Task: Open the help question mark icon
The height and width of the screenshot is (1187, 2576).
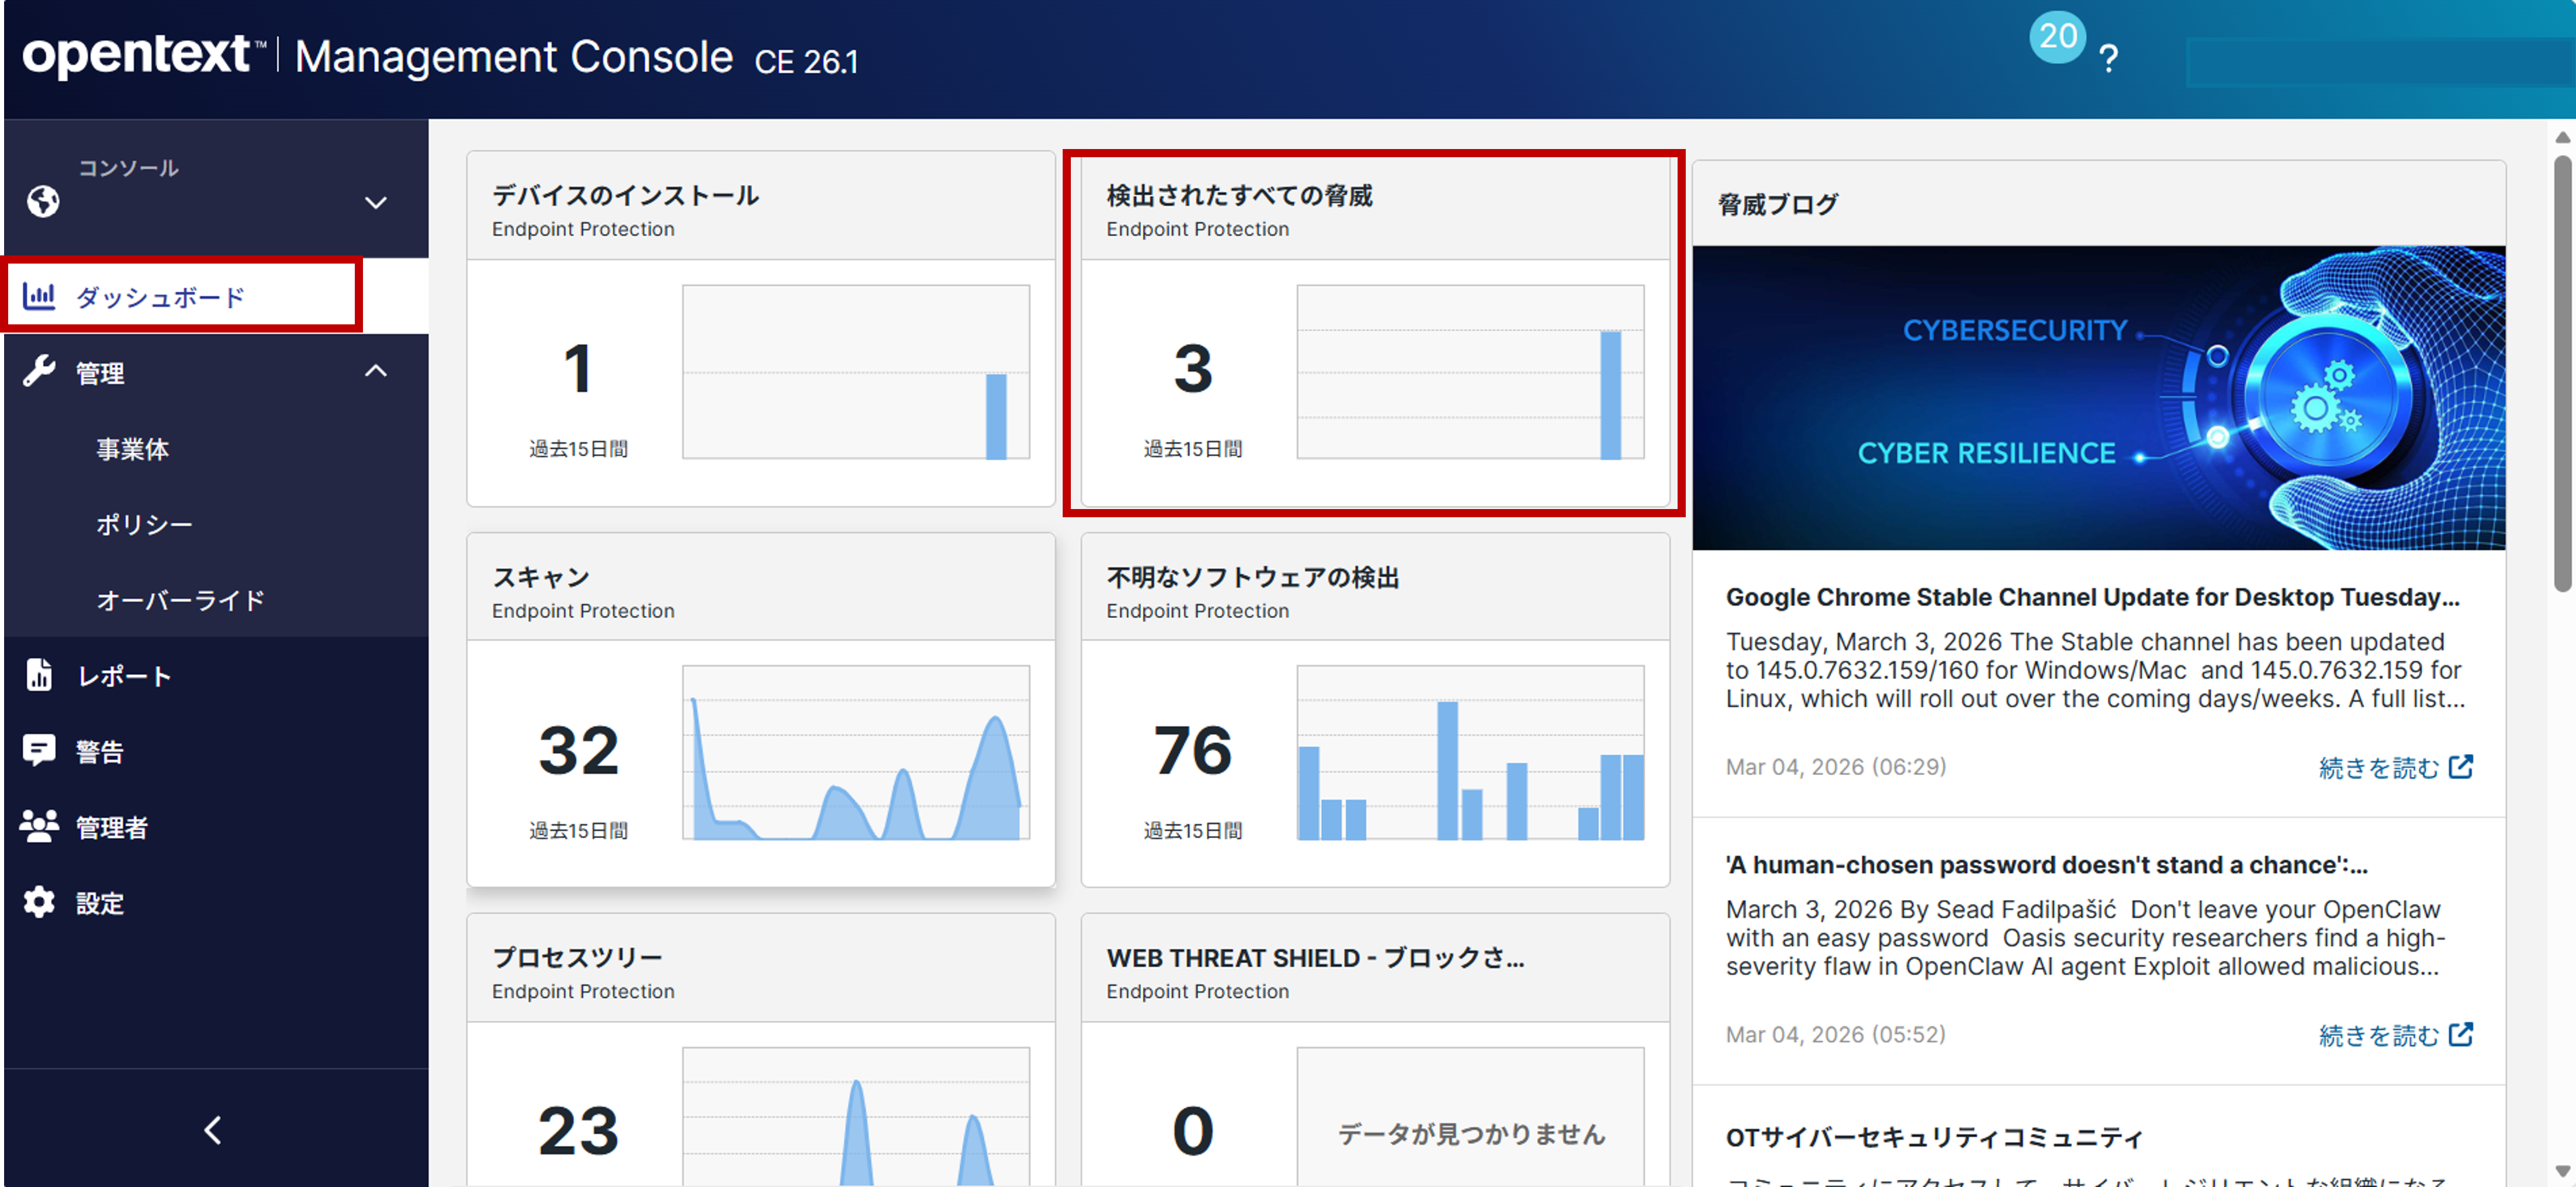Action: tap(2108, 58)
